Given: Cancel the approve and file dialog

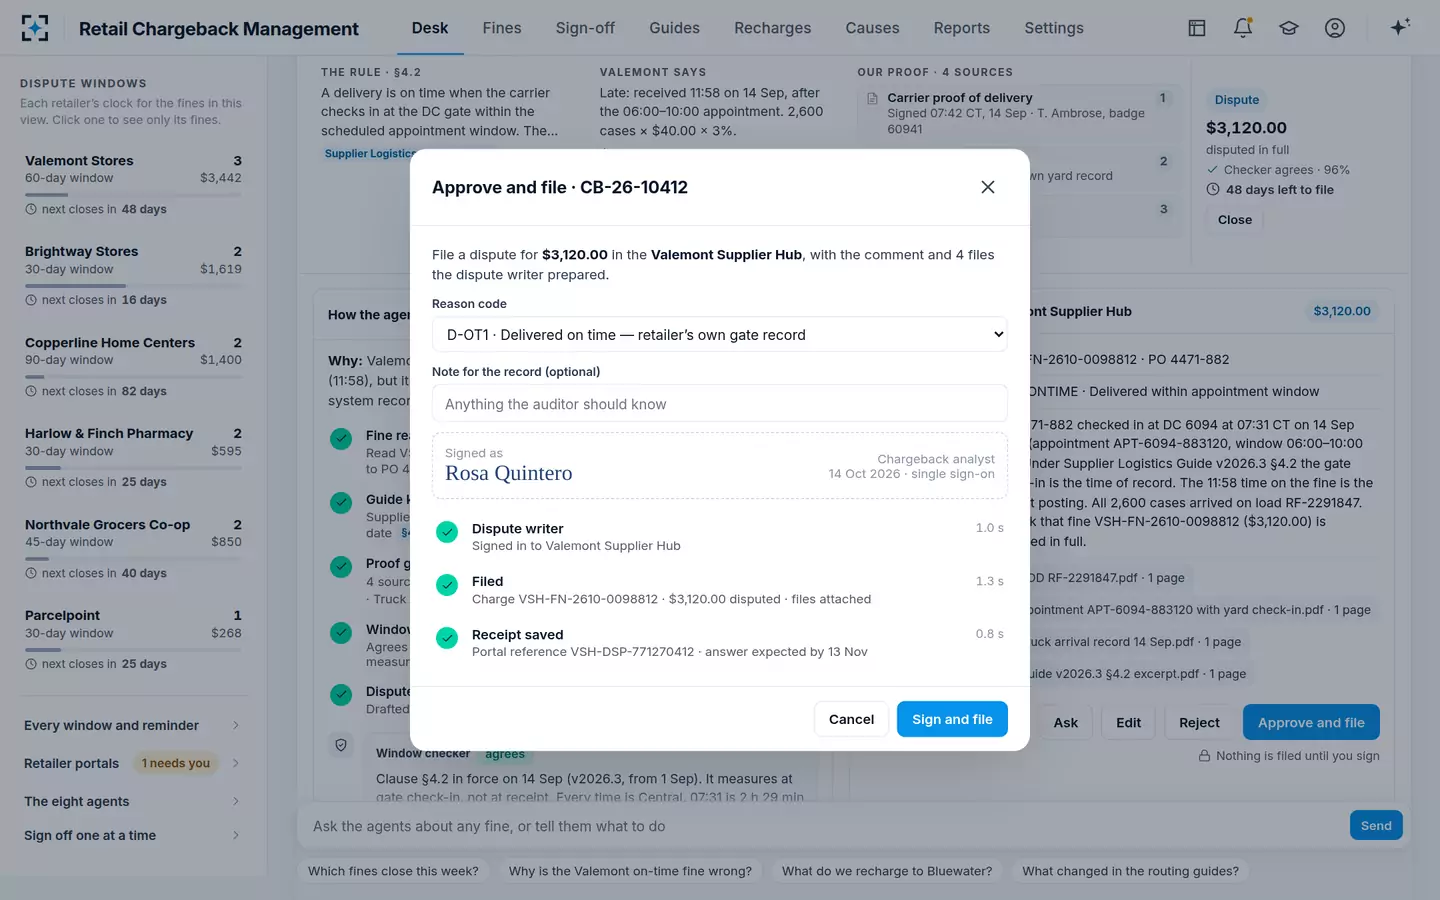Looking at the screenshot, I should point(851,719).
